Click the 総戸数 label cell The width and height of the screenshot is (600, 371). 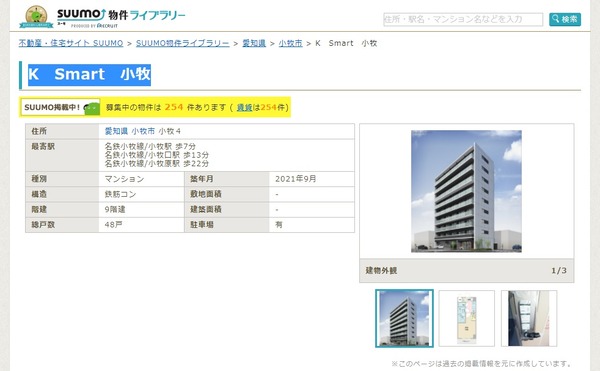[62, 225]
